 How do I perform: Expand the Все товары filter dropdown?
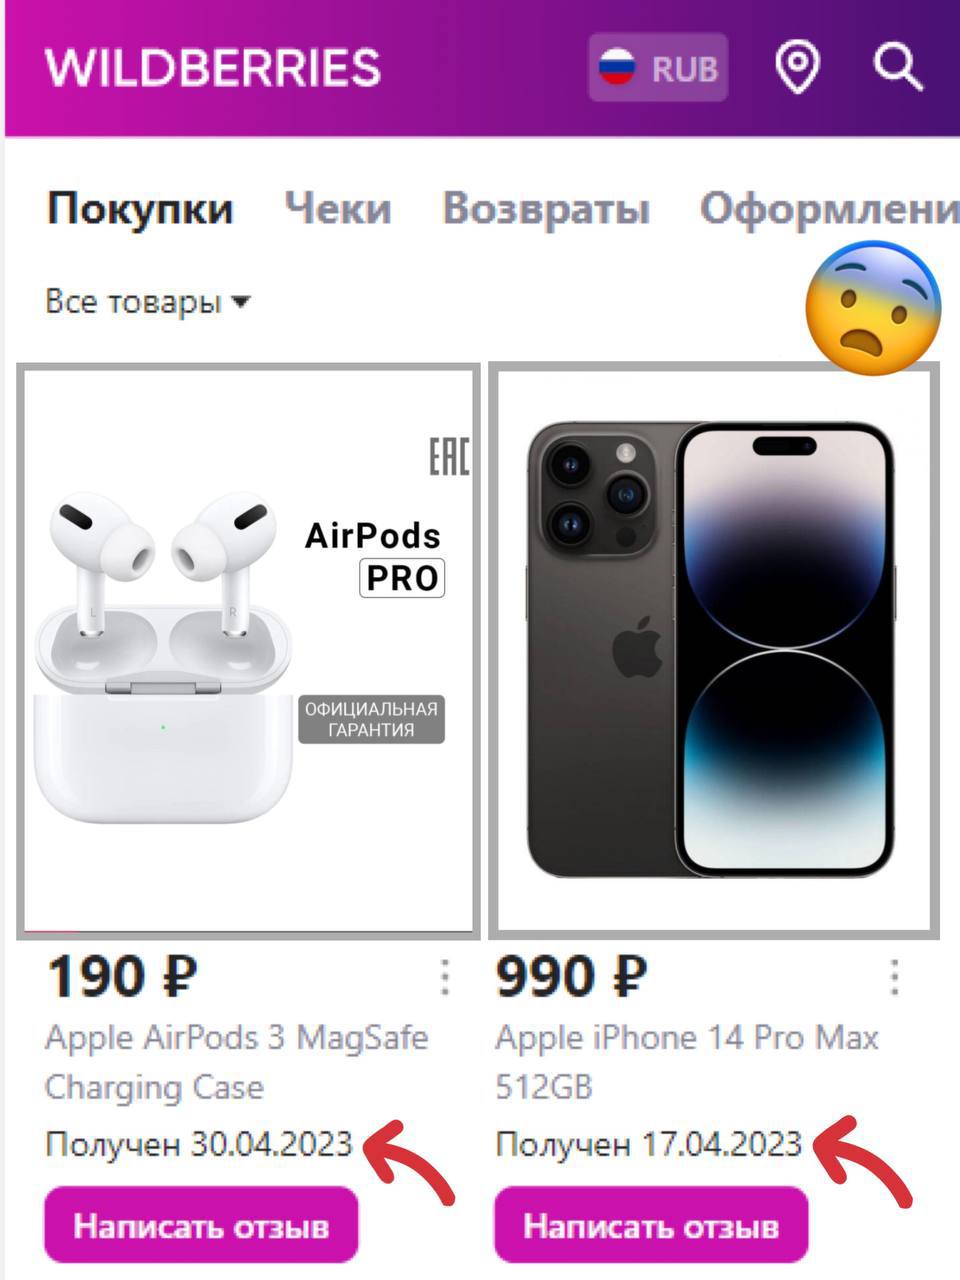[148, 301]
